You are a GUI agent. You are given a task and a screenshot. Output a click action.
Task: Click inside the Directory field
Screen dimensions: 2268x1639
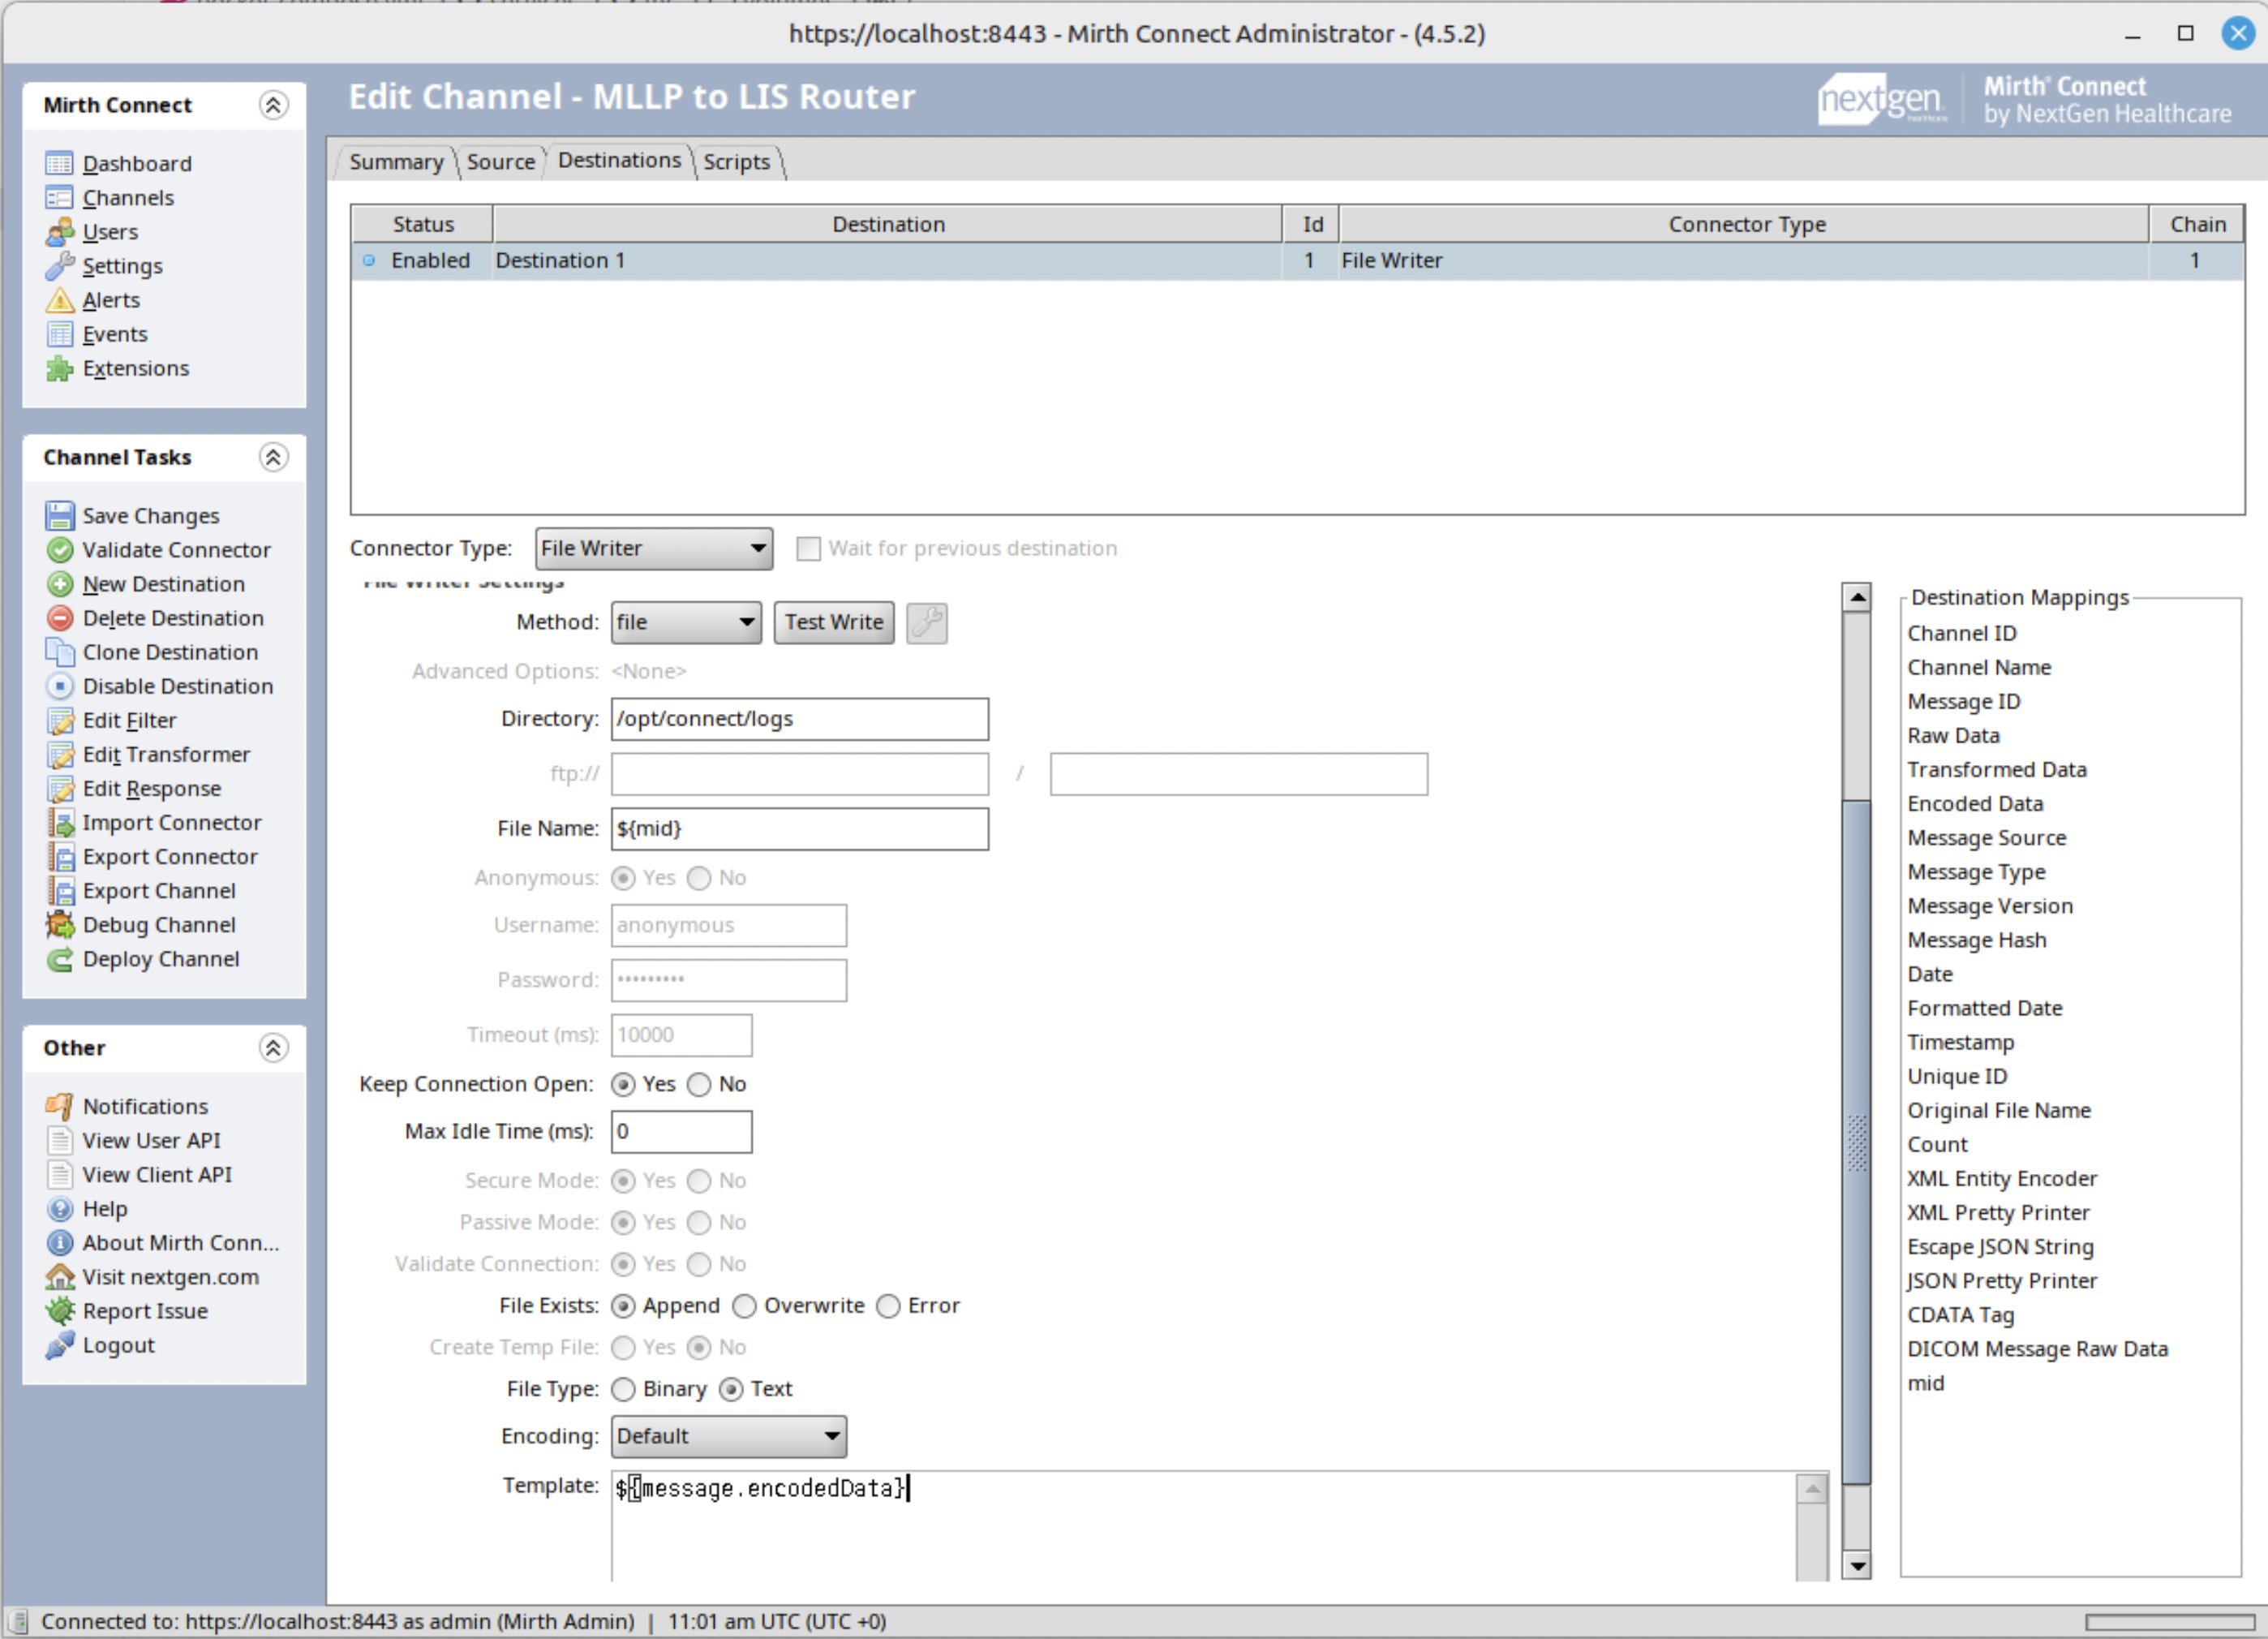pos(798,718)
